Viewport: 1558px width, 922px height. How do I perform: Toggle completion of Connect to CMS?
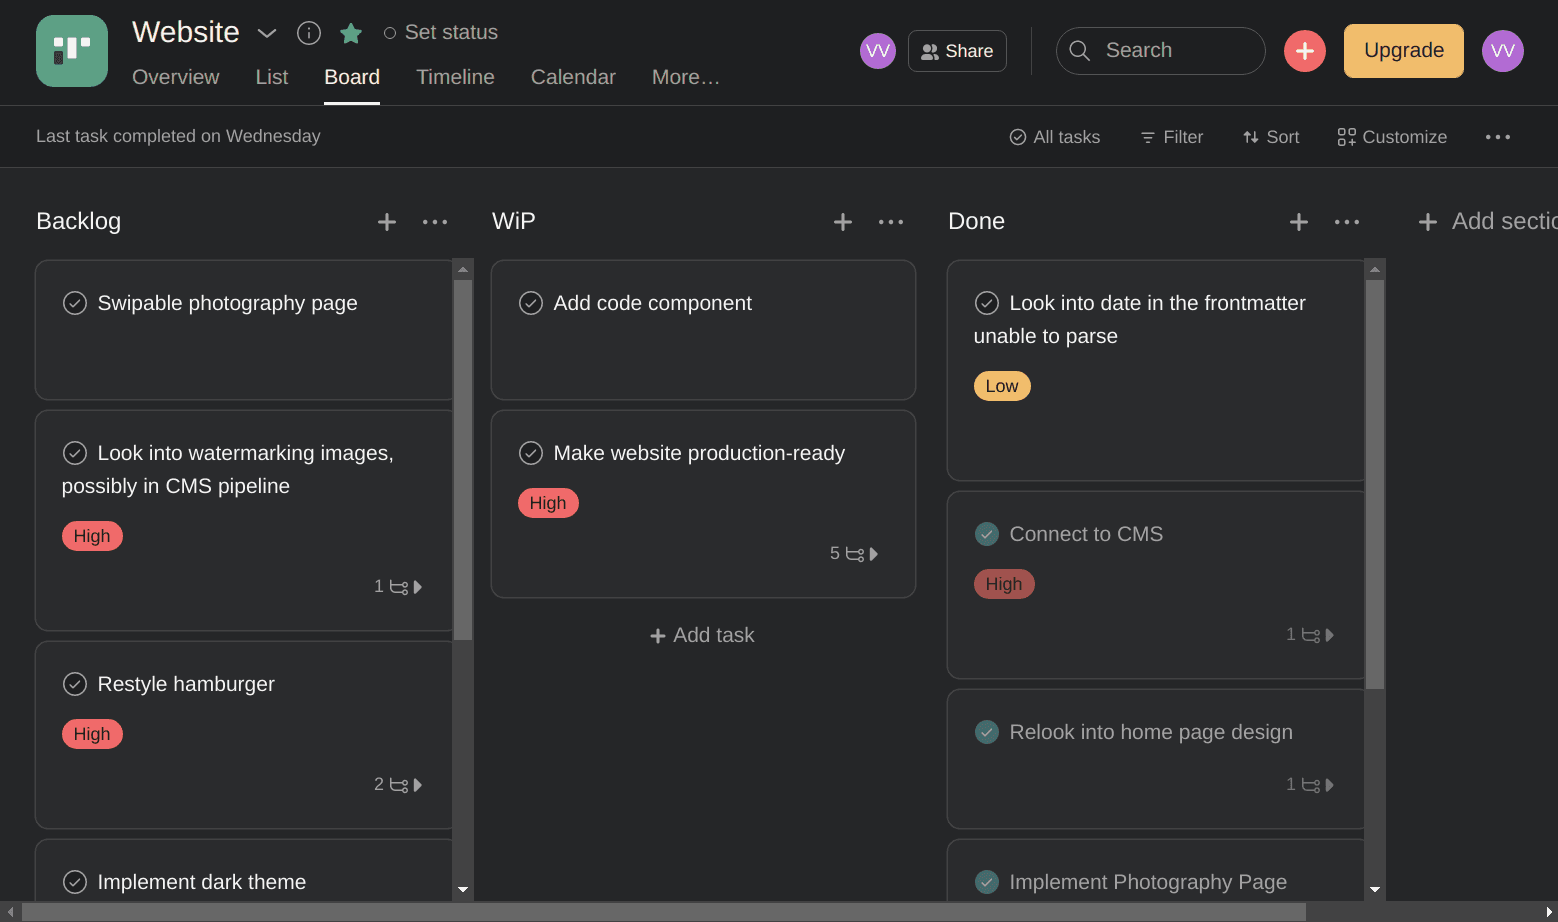(x=987, y=534)
